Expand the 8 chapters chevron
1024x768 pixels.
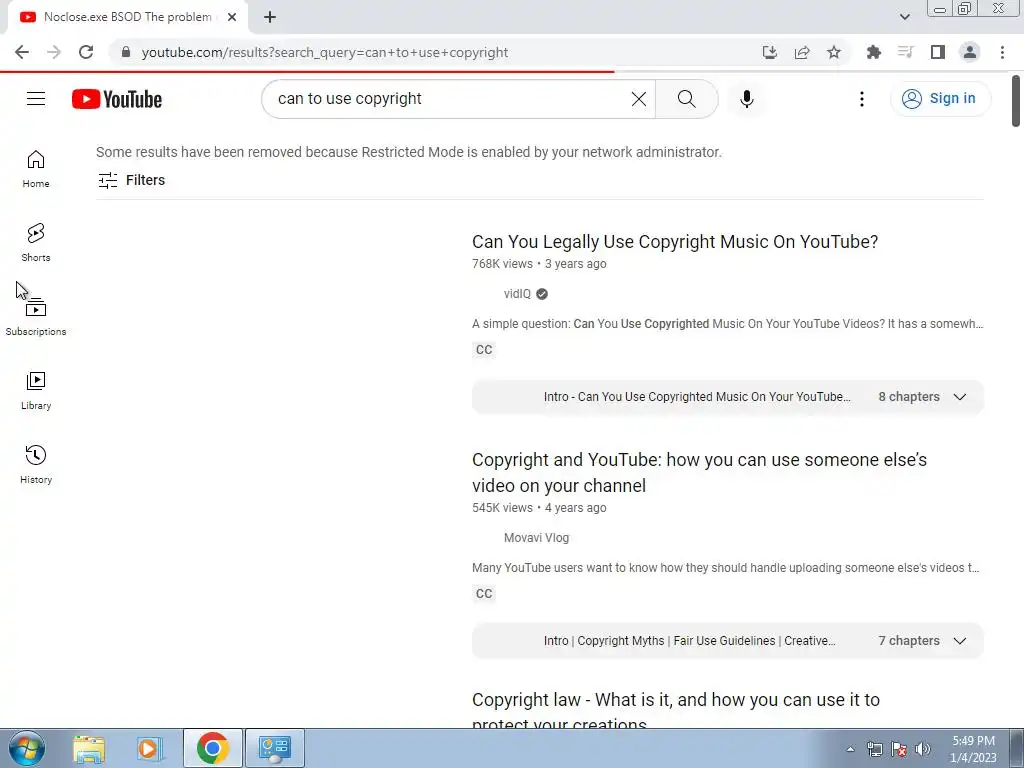pos(959,397)
